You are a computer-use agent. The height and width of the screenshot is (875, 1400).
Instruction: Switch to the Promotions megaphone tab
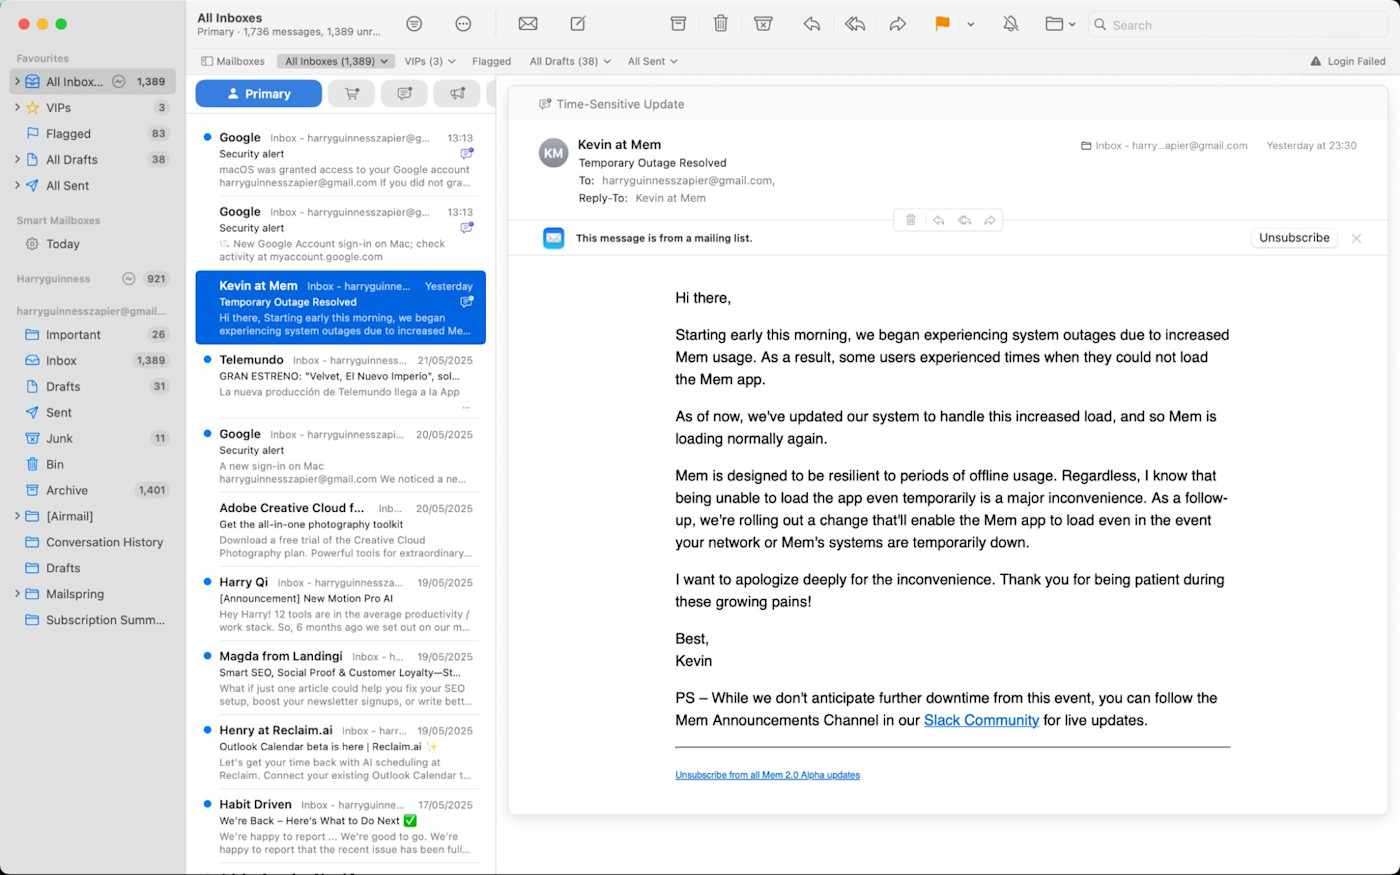click(x=457, y=94)
